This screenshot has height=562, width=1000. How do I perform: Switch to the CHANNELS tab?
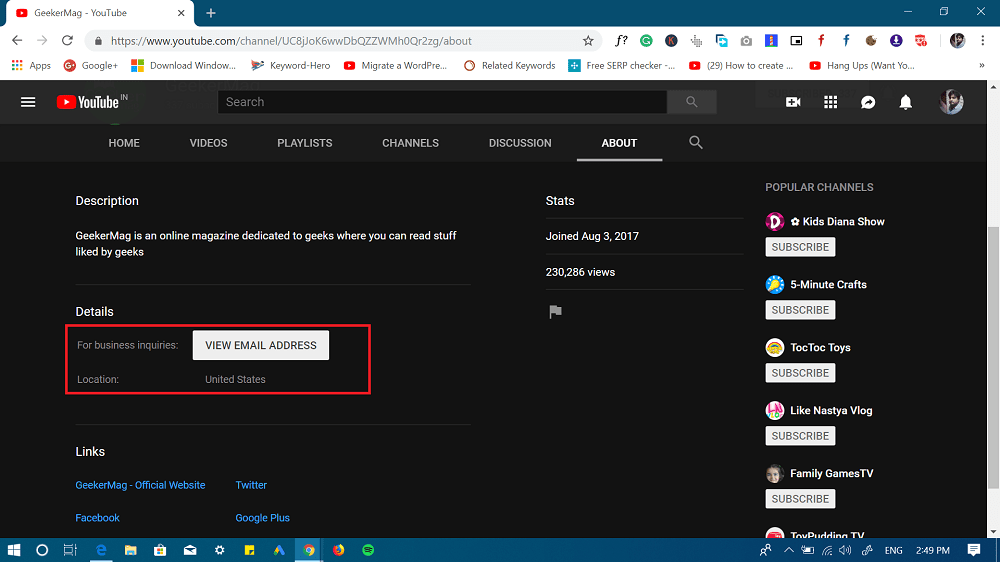[x=410, y=143]
